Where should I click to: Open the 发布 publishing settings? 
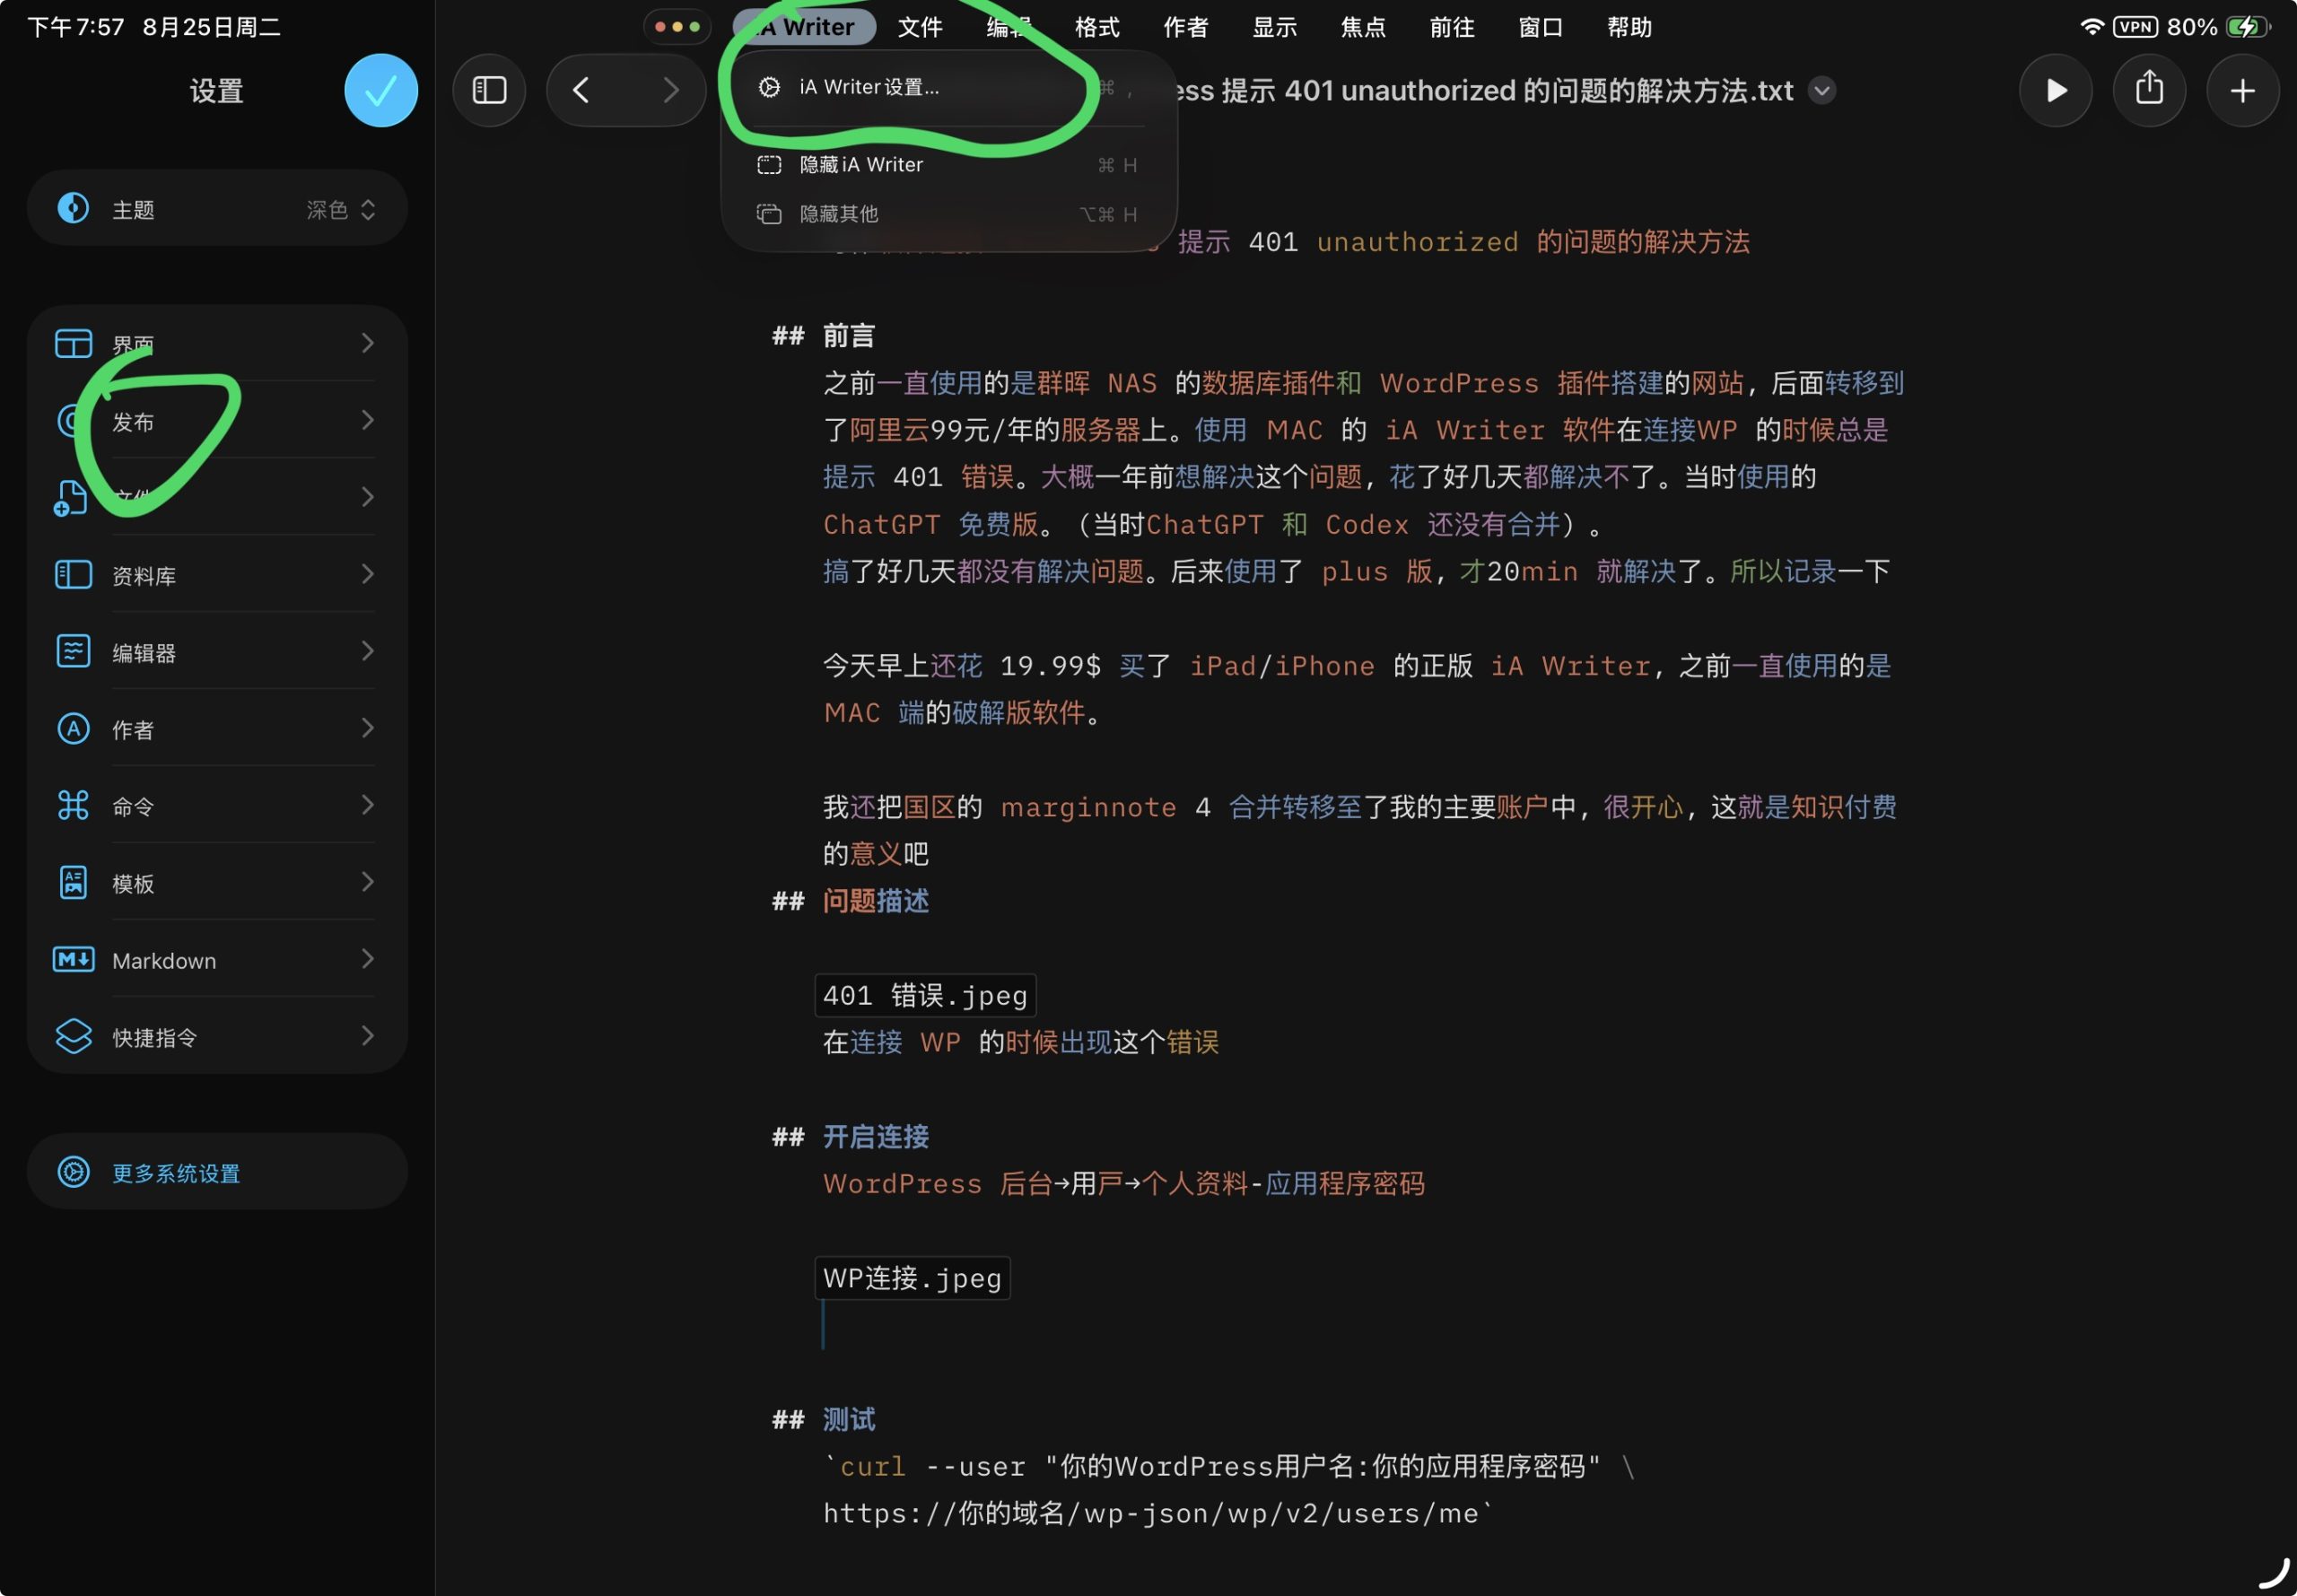217,420
